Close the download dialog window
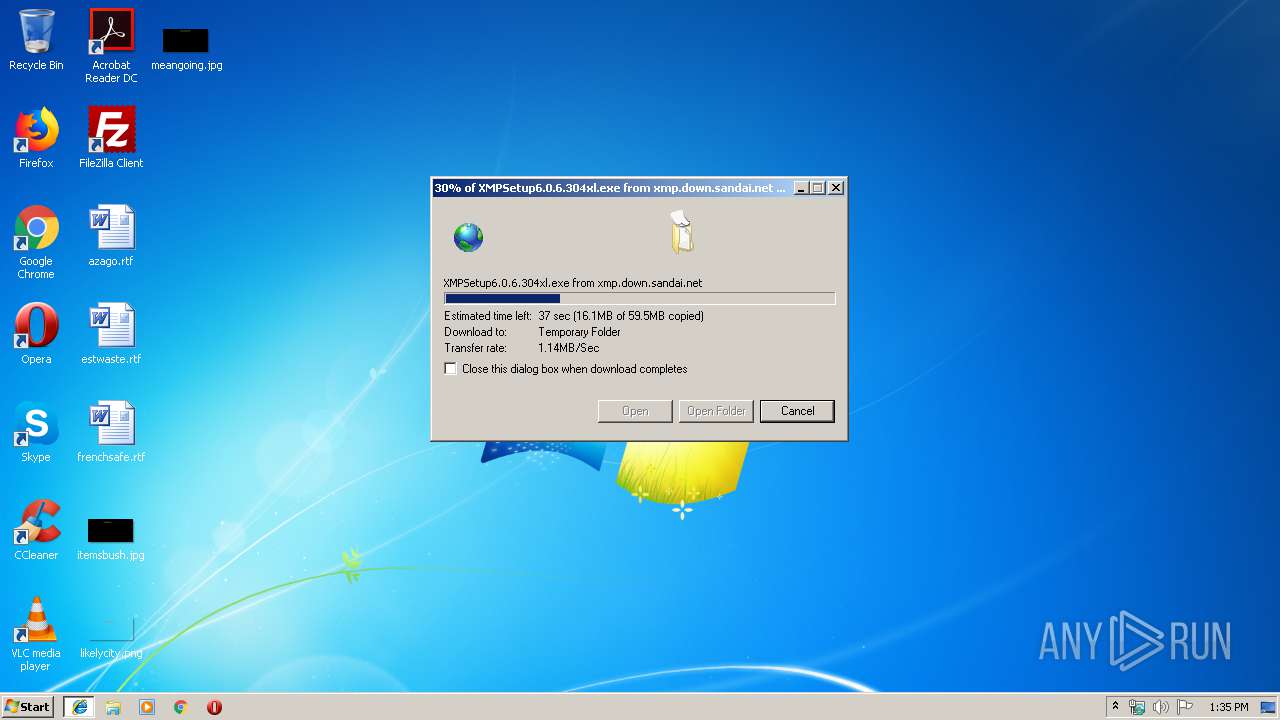 [x=837, y=188]
